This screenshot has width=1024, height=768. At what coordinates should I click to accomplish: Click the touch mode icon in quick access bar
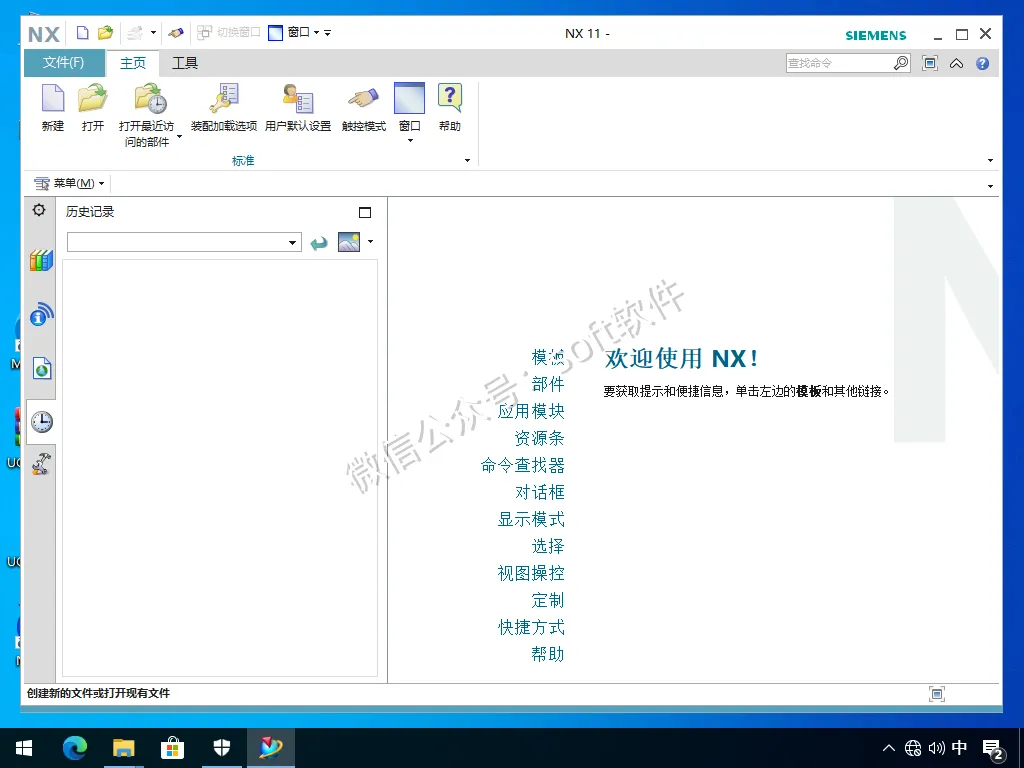(176, 33)
